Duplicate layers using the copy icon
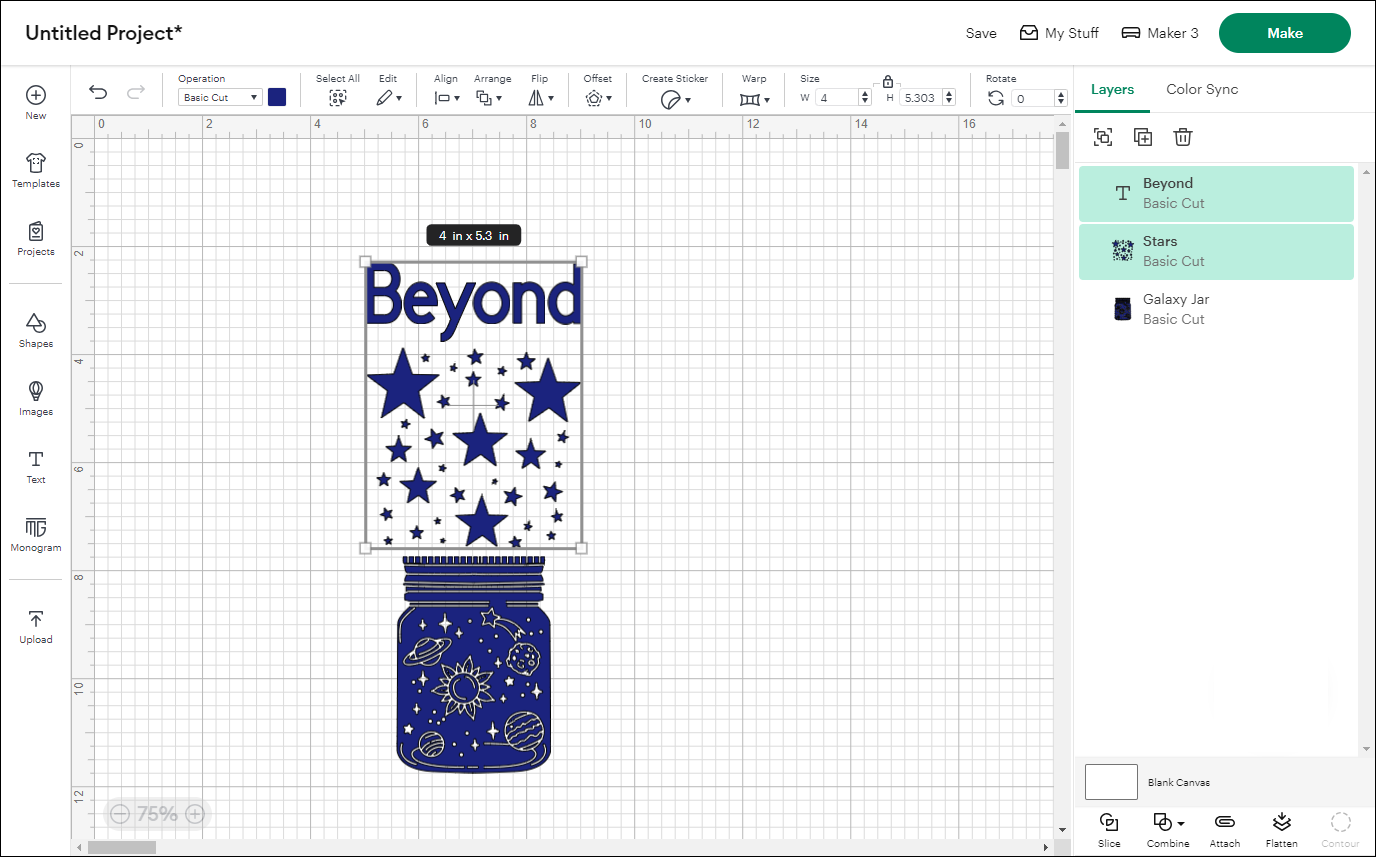 [1143, 137]
